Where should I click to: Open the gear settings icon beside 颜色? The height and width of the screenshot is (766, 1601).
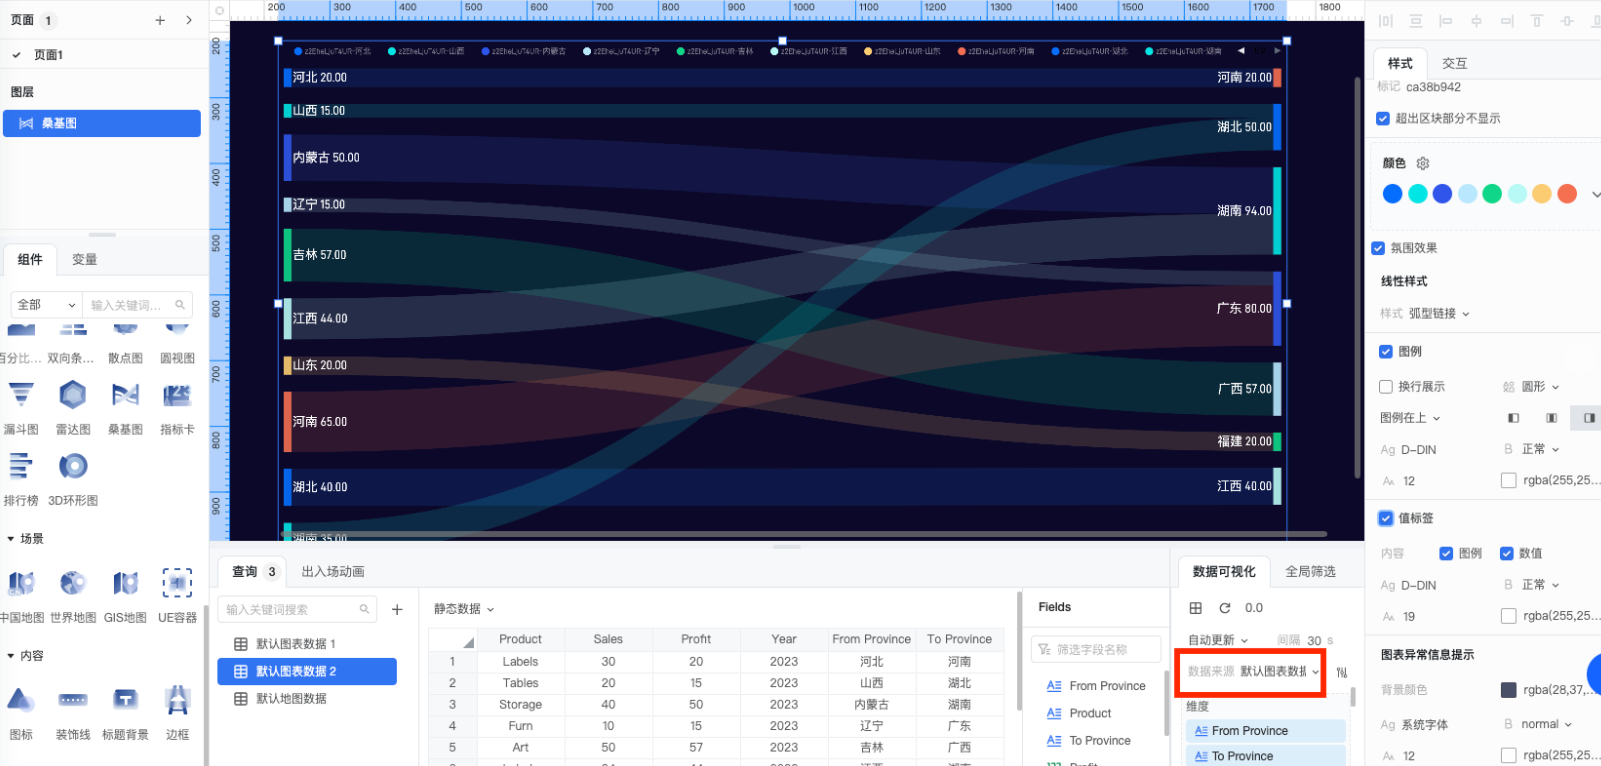pos(1423,163)
